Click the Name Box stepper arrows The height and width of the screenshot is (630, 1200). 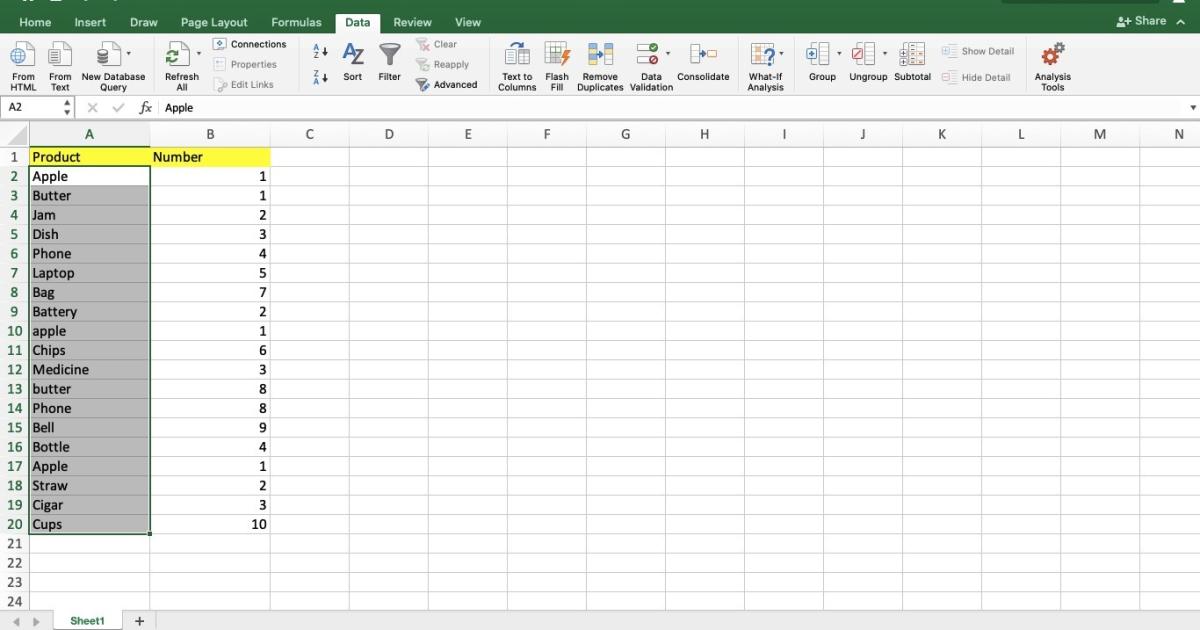[x=67, y=107]
